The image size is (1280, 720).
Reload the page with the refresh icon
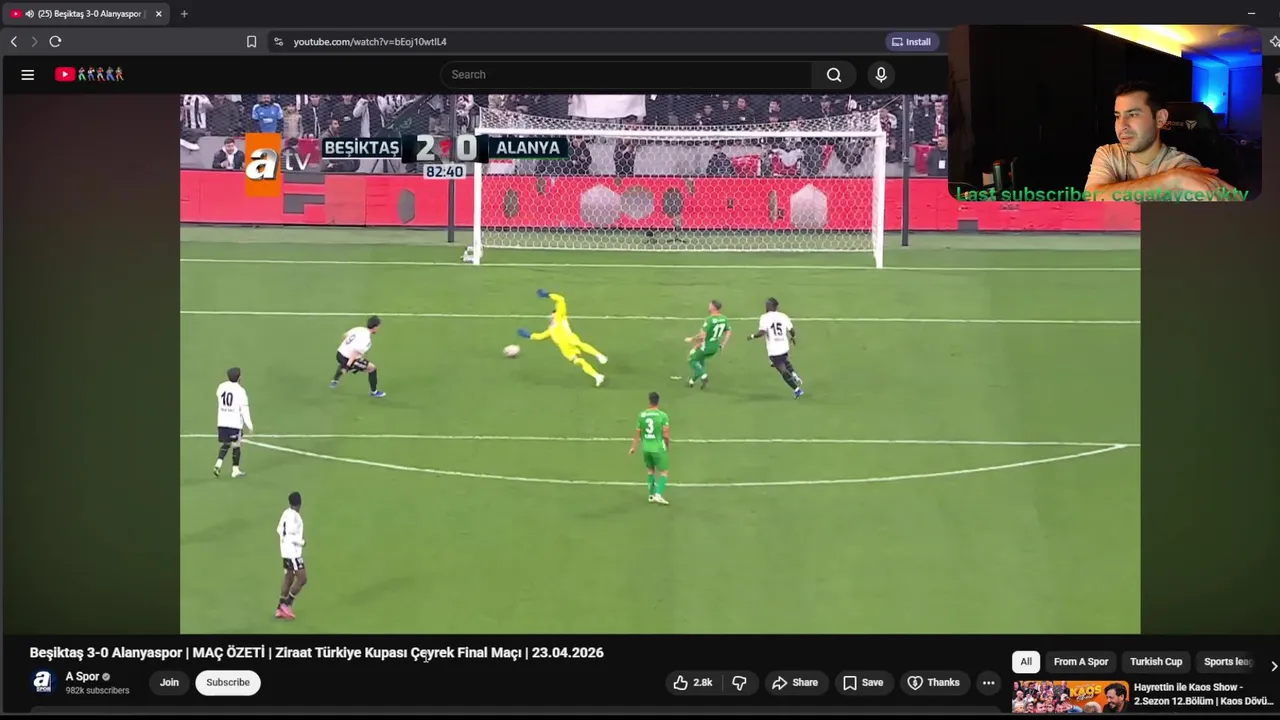click(x=55, y=42)
